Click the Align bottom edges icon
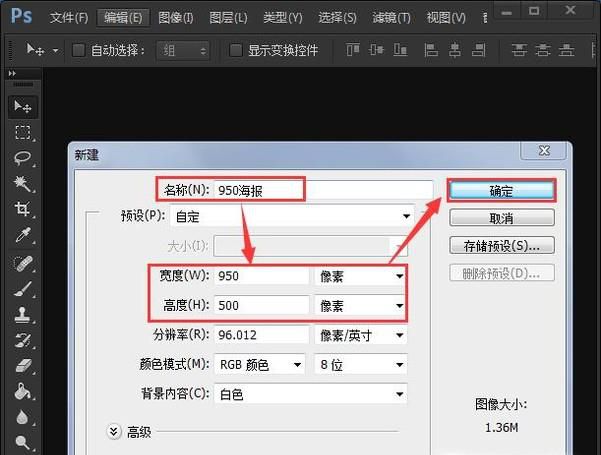This screenshot has height=455, width=601. point(400,50)
